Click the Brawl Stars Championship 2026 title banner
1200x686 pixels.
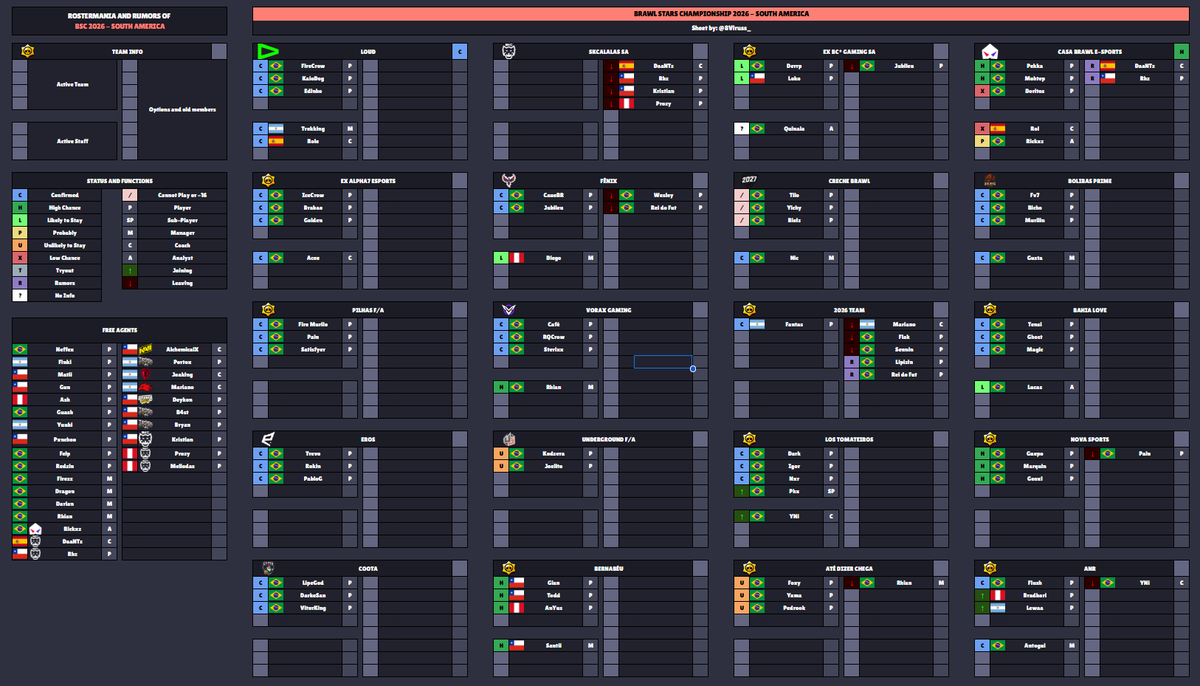[721, 14]
